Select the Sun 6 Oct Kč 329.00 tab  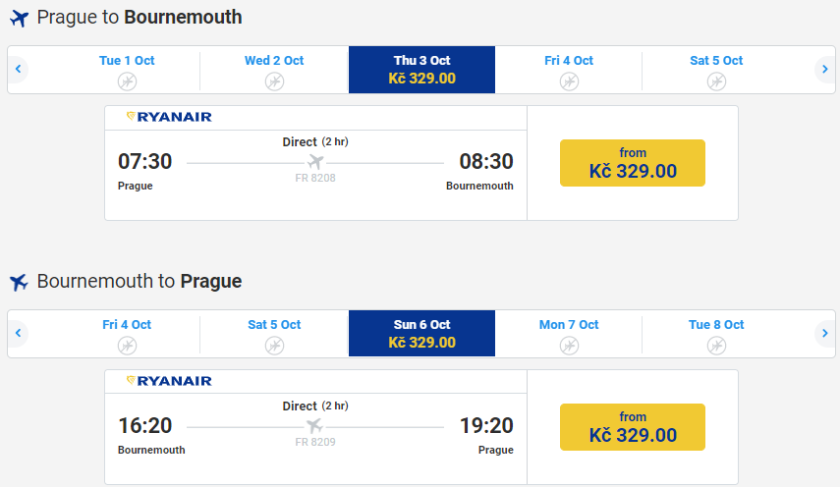pyautogui.click(x=422, y=333)
